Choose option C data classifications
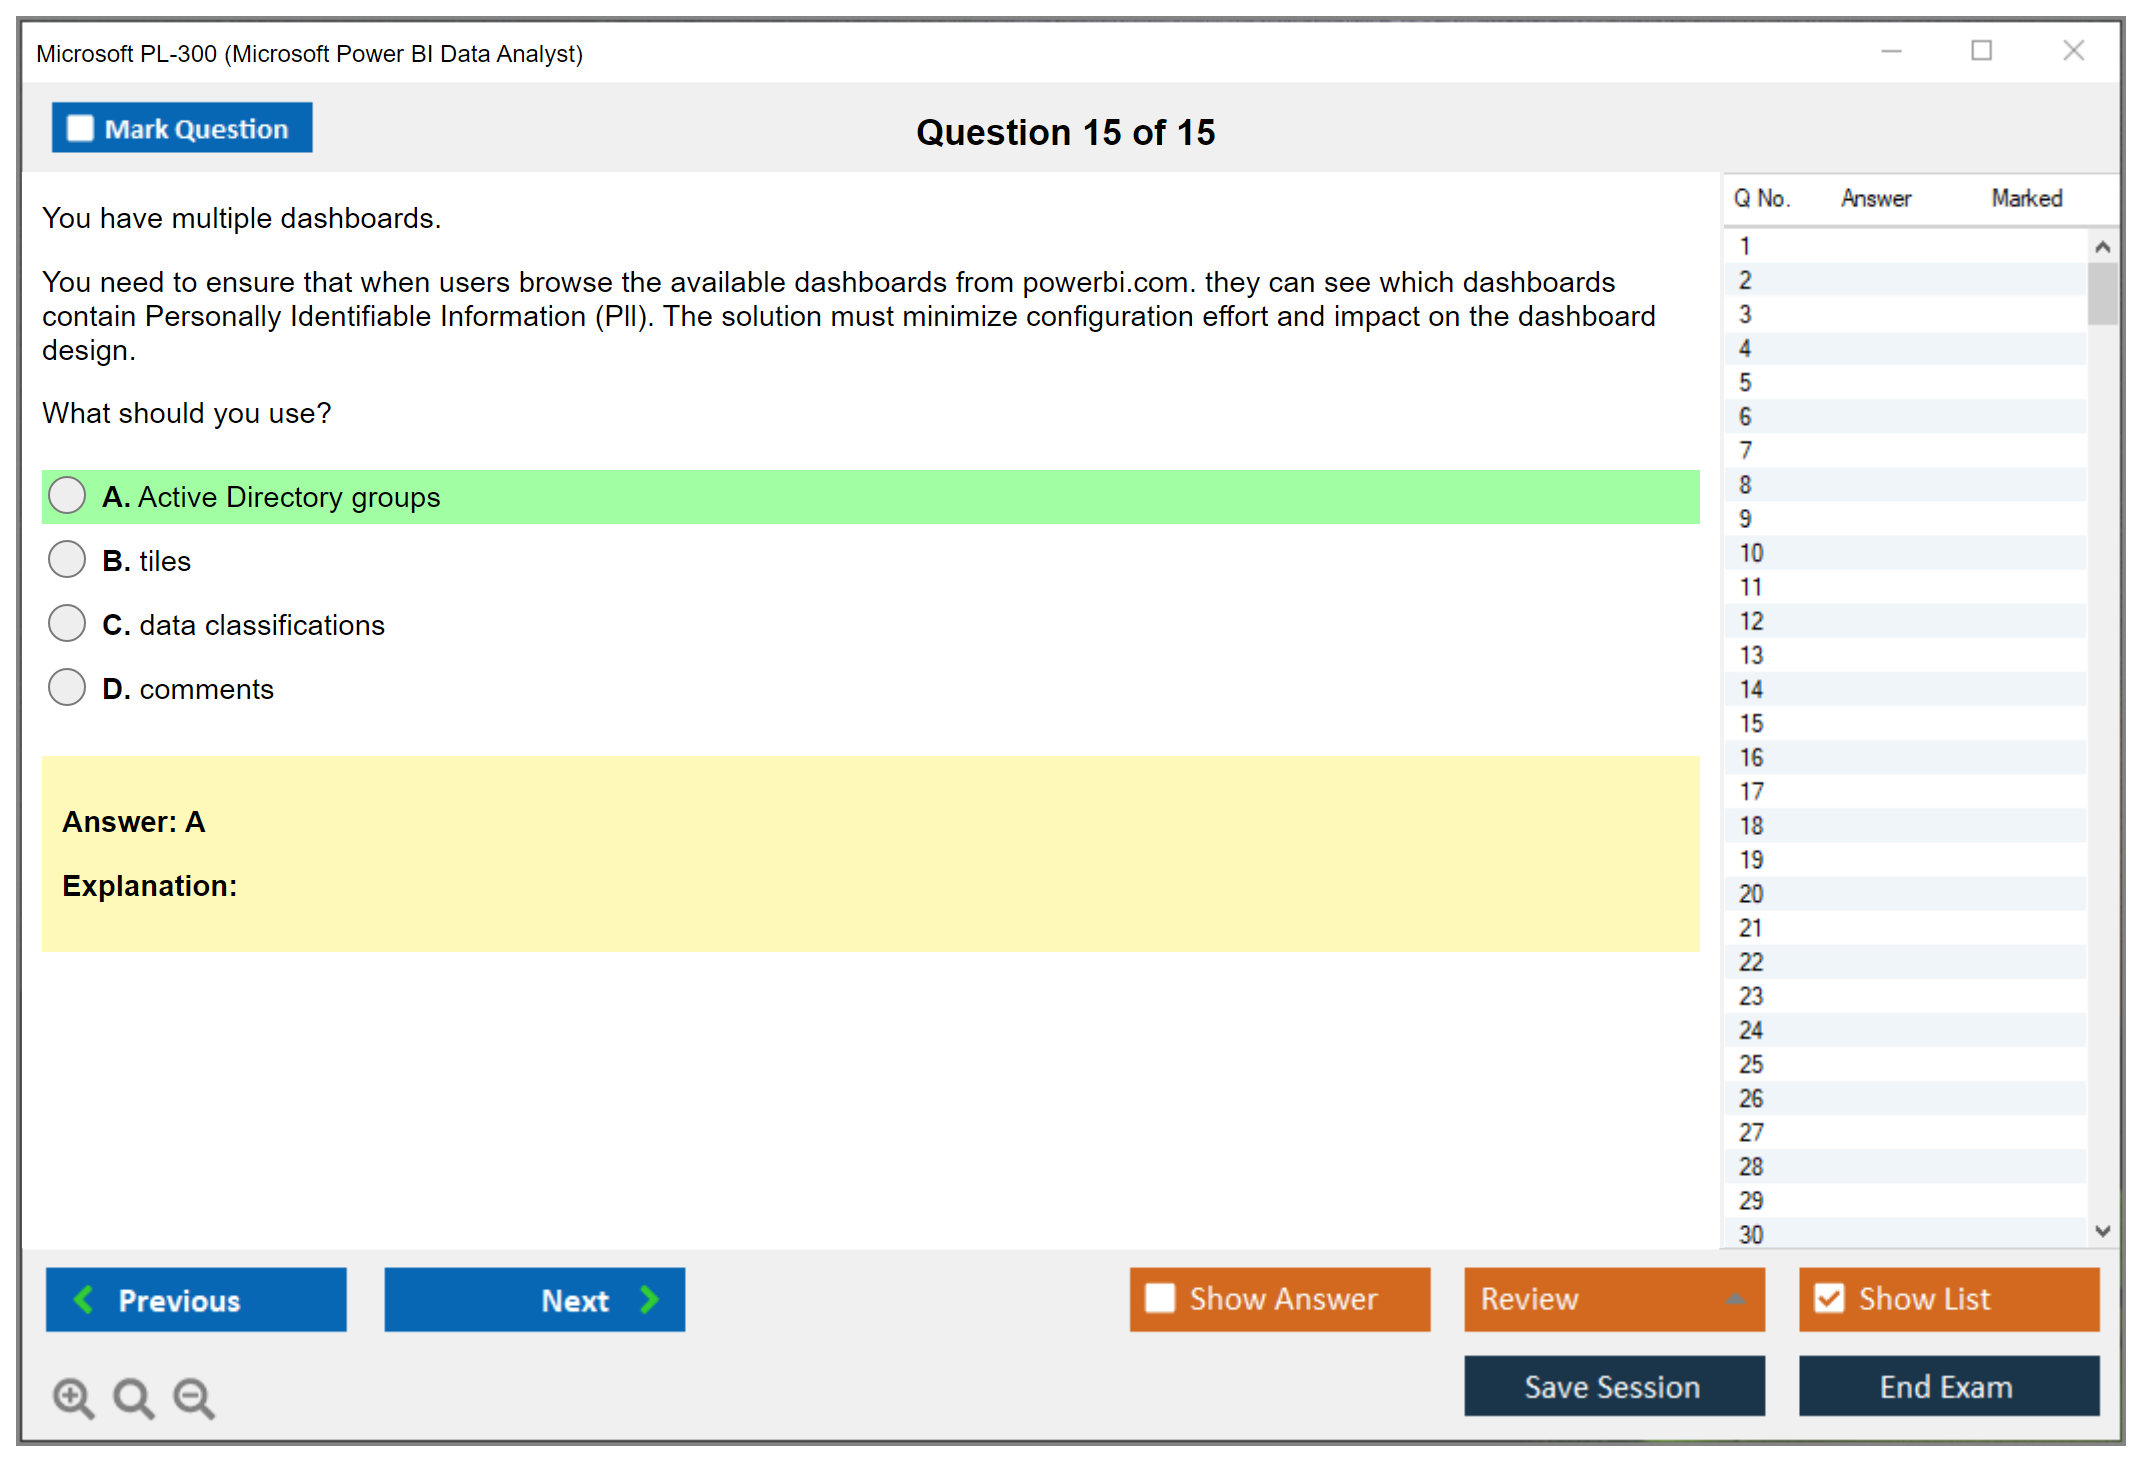This screenshot has height=1470, width=2150. click(x=67, y=624)
